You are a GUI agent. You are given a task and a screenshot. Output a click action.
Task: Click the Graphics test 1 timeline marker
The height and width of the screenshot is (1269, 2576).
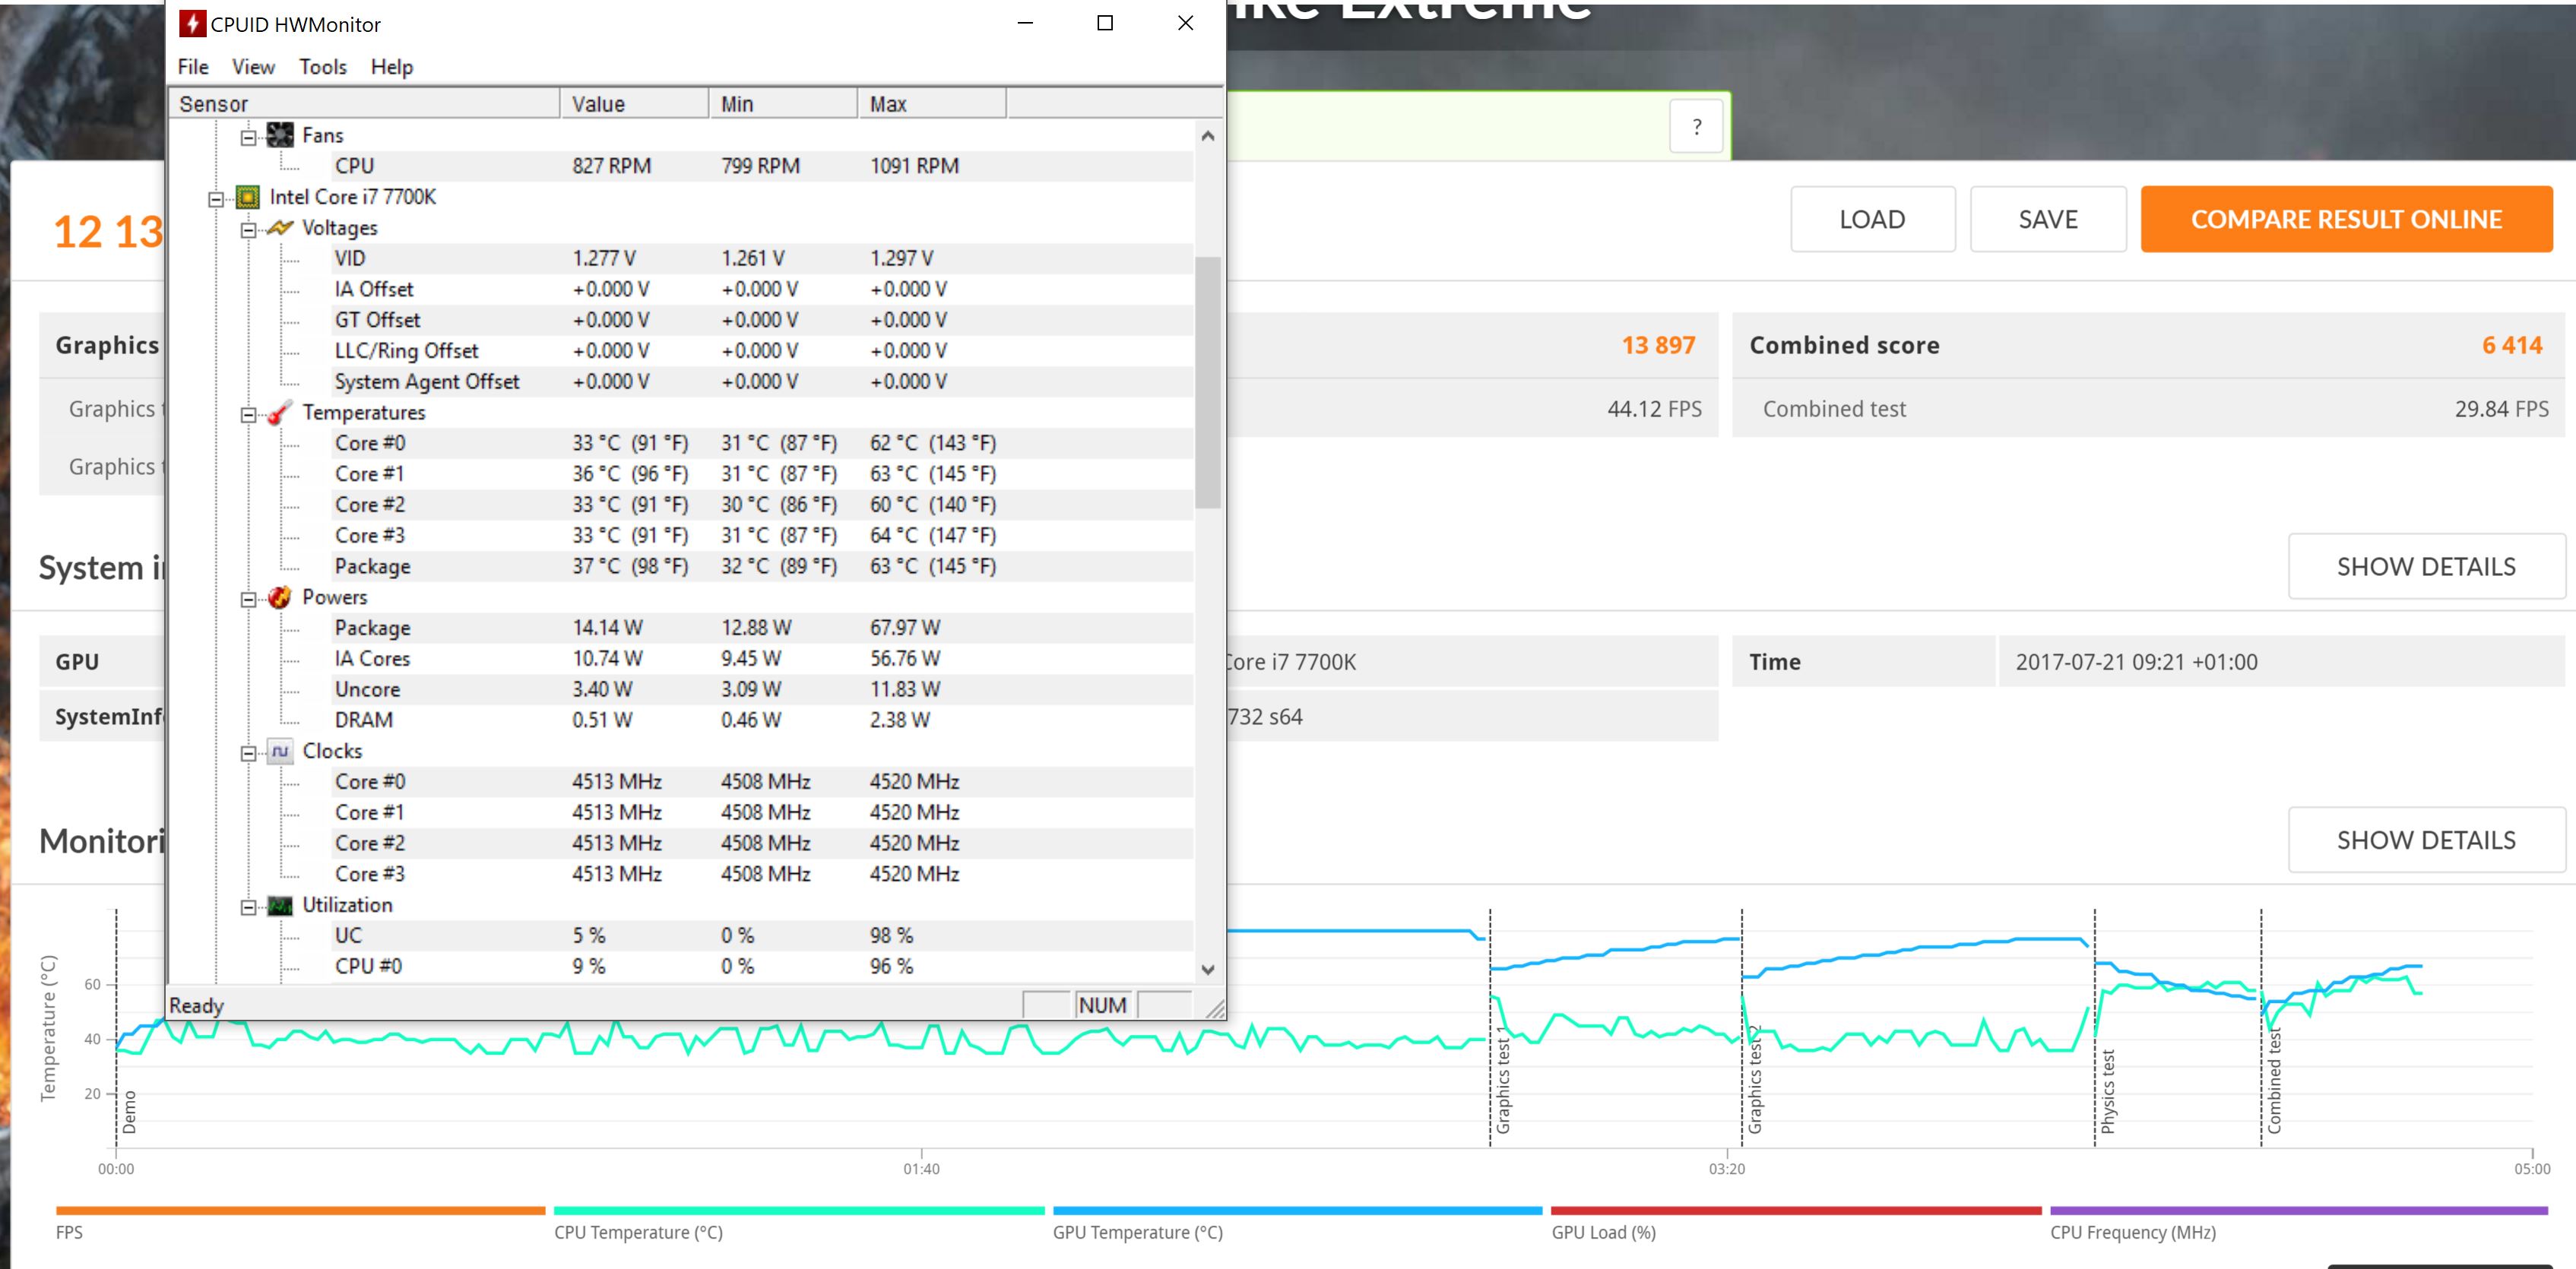pos(1502,1080)
